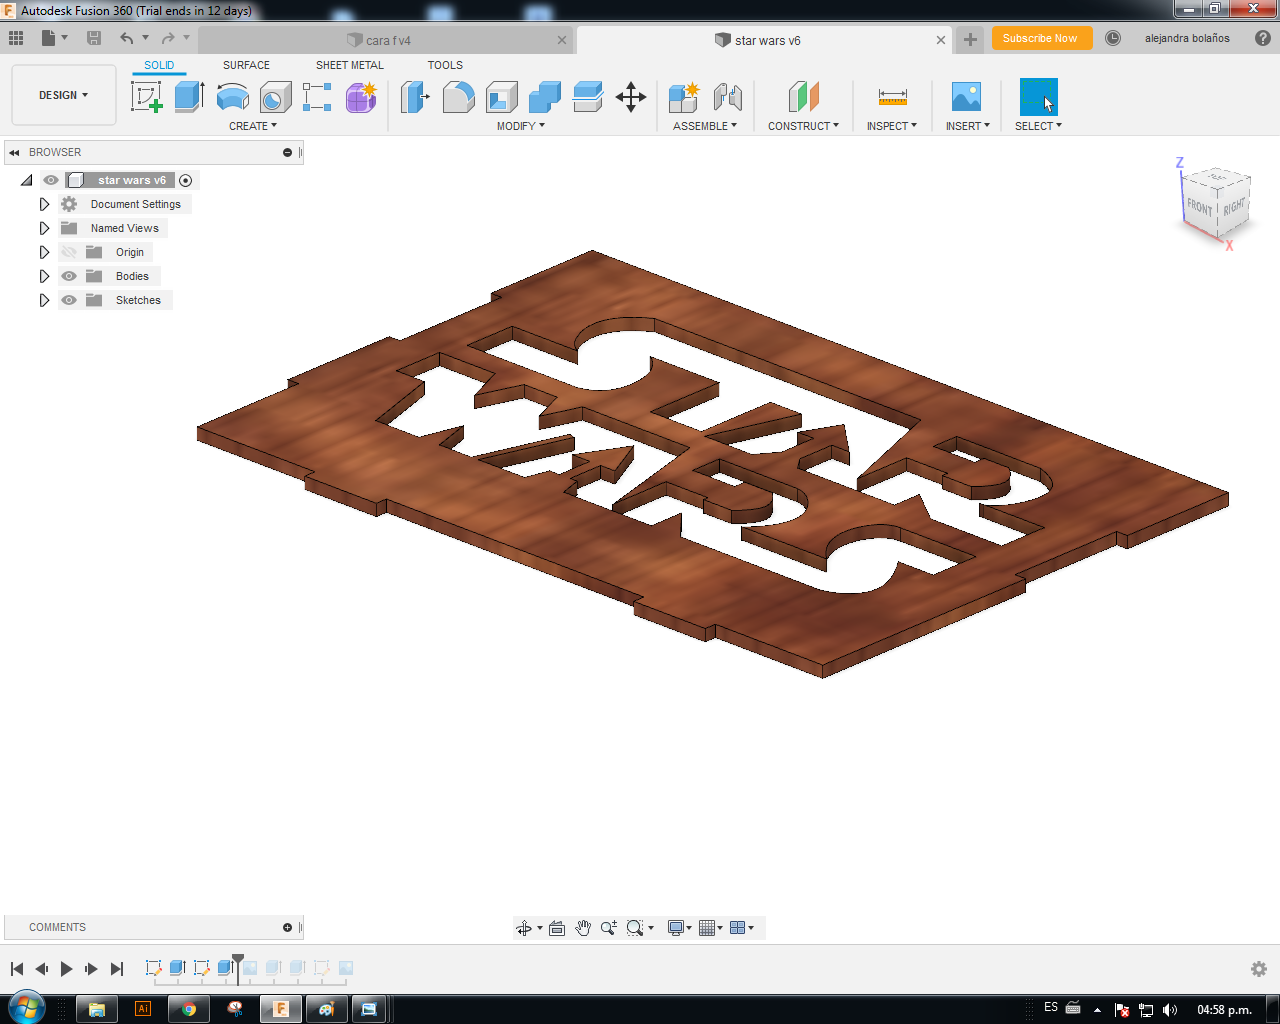Select the Combine tool

point(544,97)
